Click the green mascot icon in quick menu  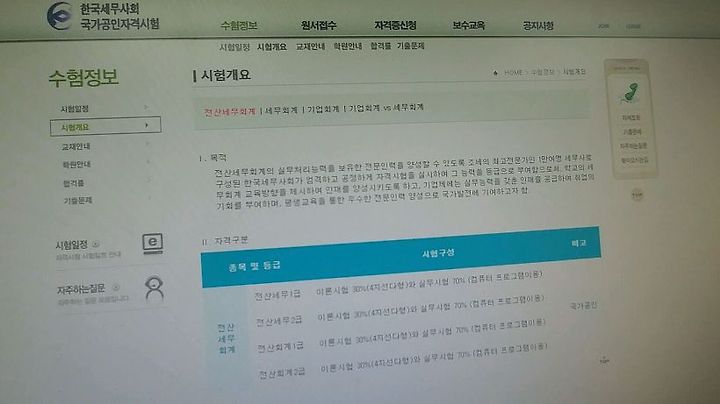[630, 93]
